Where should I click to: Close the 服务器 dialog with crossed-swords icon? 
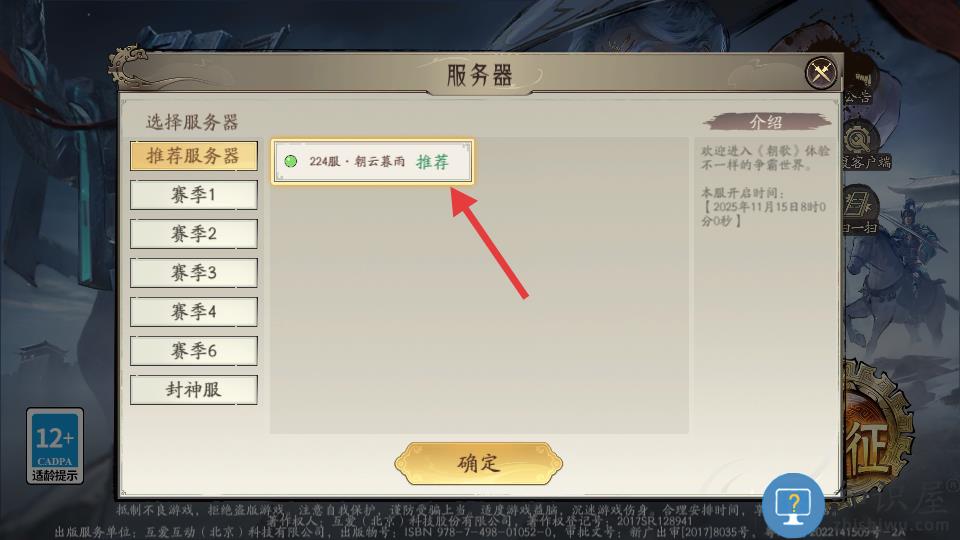point(821,73)
